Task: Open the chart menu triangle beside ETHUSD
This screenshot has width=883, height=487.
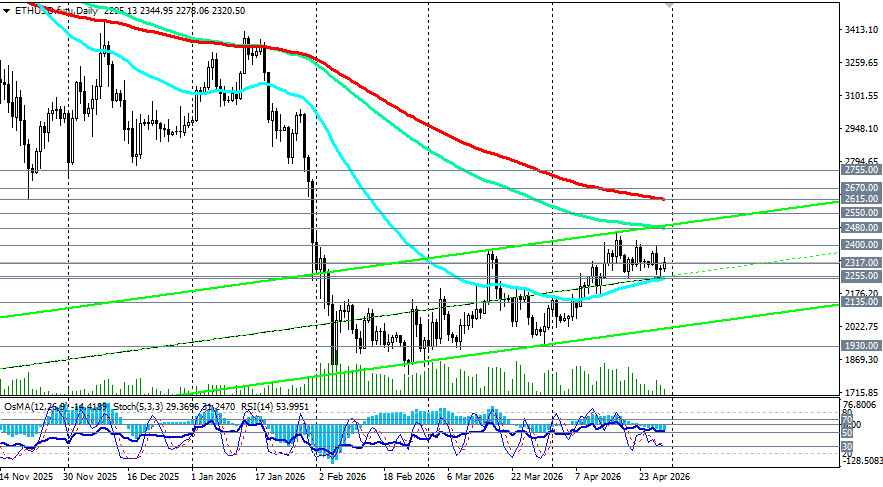Action: pyautogui.click(x=6, y=11)
